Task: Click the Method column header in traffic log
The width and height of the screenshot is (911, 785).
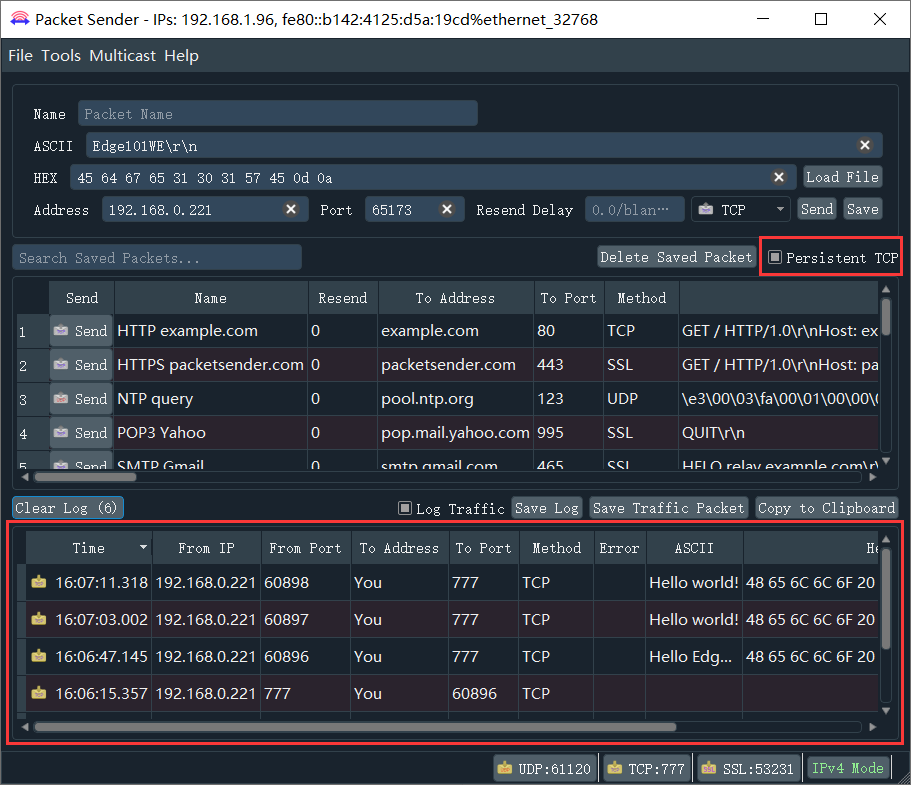Action: coord(556,548)
